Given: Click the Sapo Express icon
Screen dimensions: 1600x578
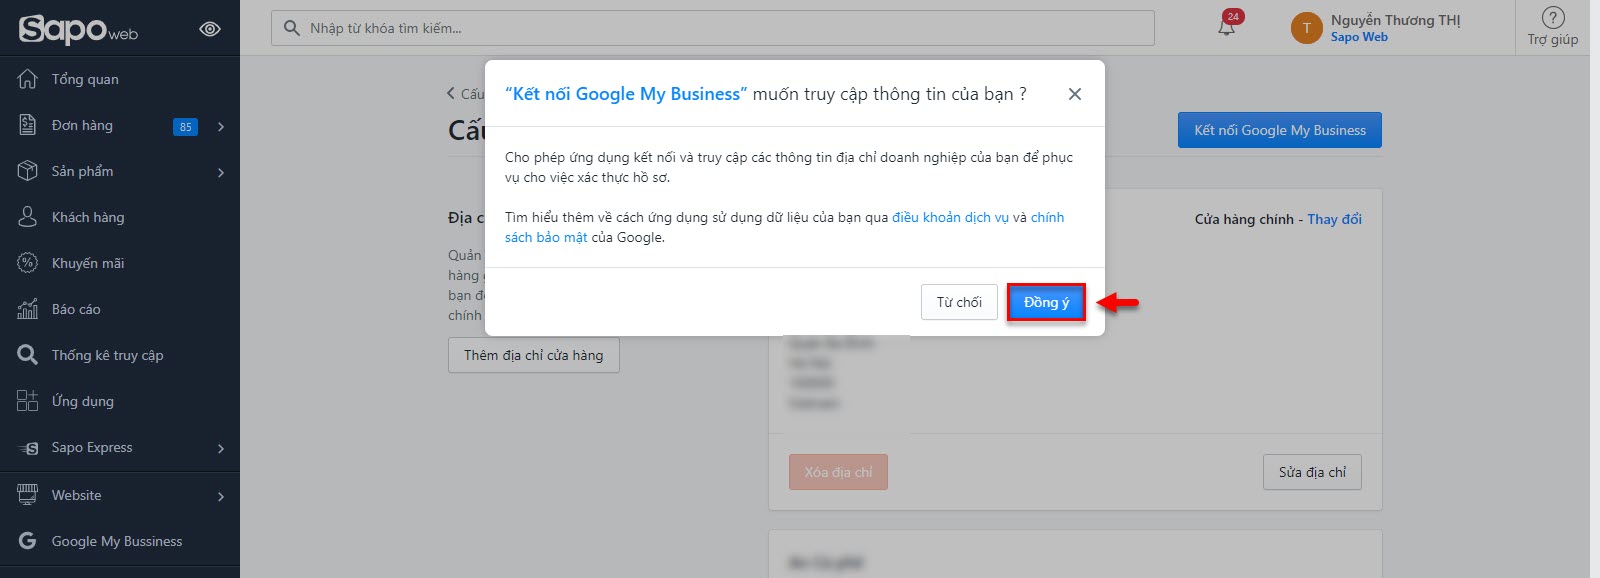Looking at the screenshot, I should coord(28,448).
